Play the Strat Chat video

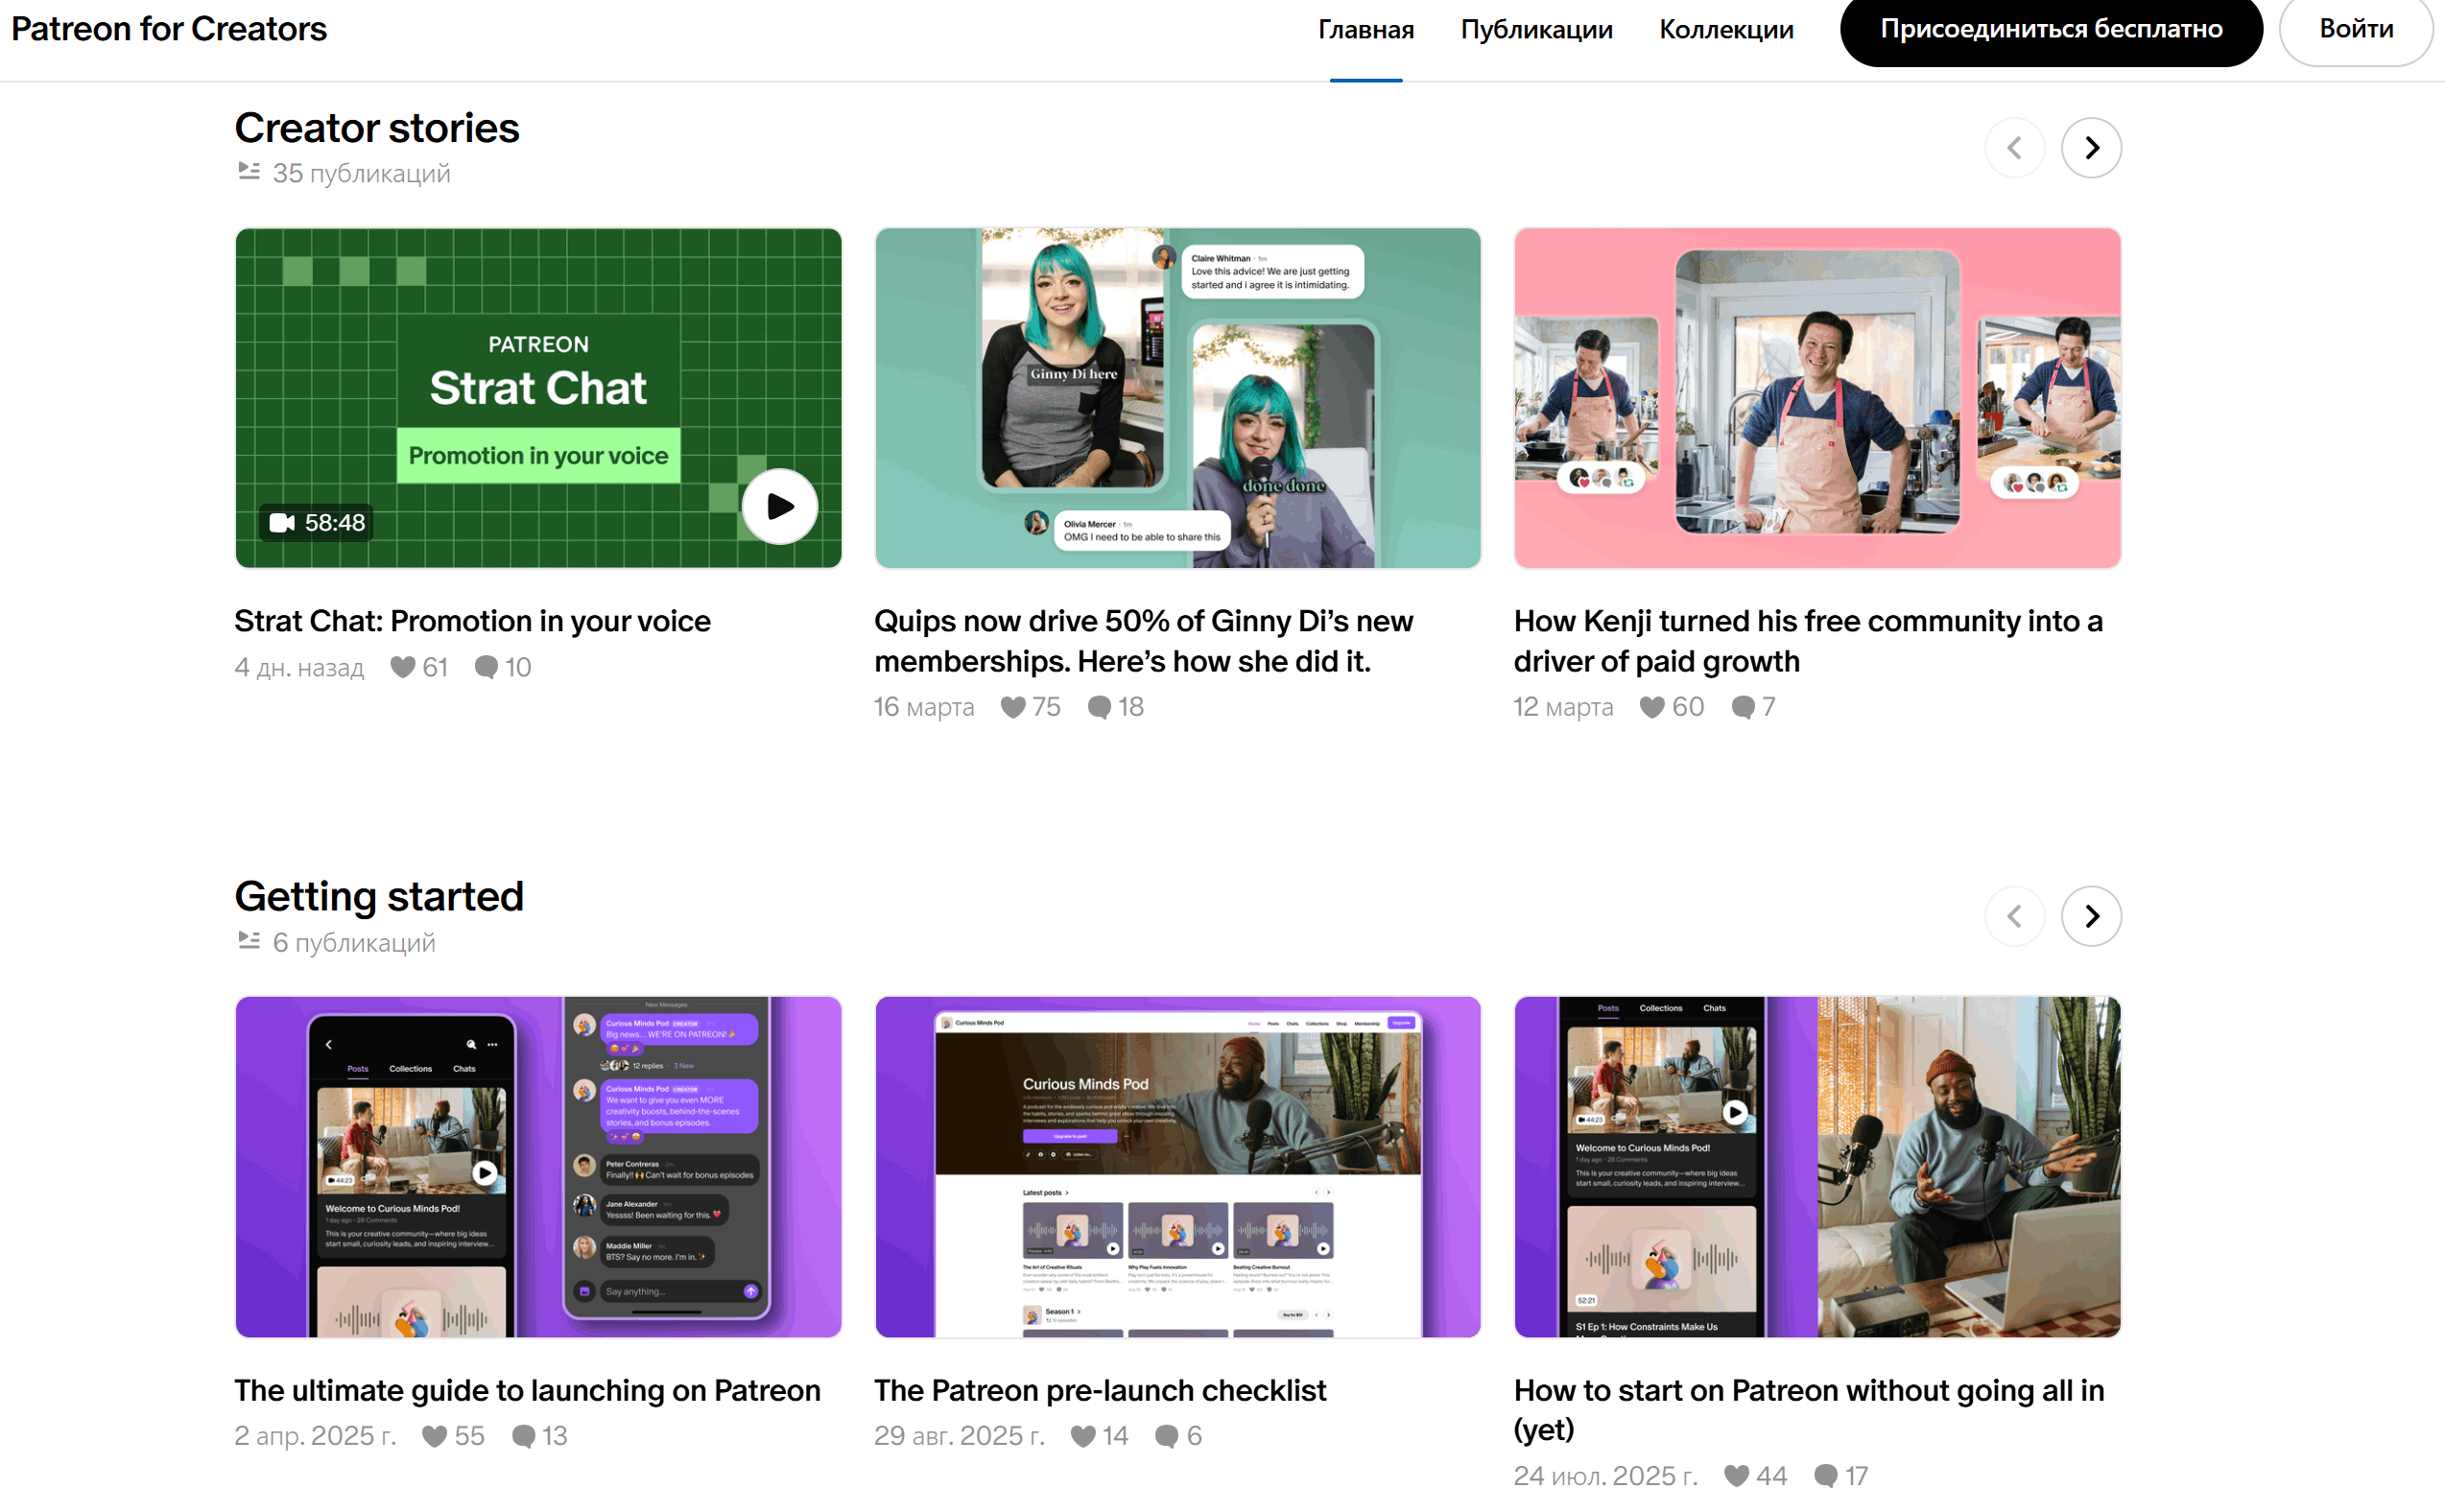[x=779, y=506]
